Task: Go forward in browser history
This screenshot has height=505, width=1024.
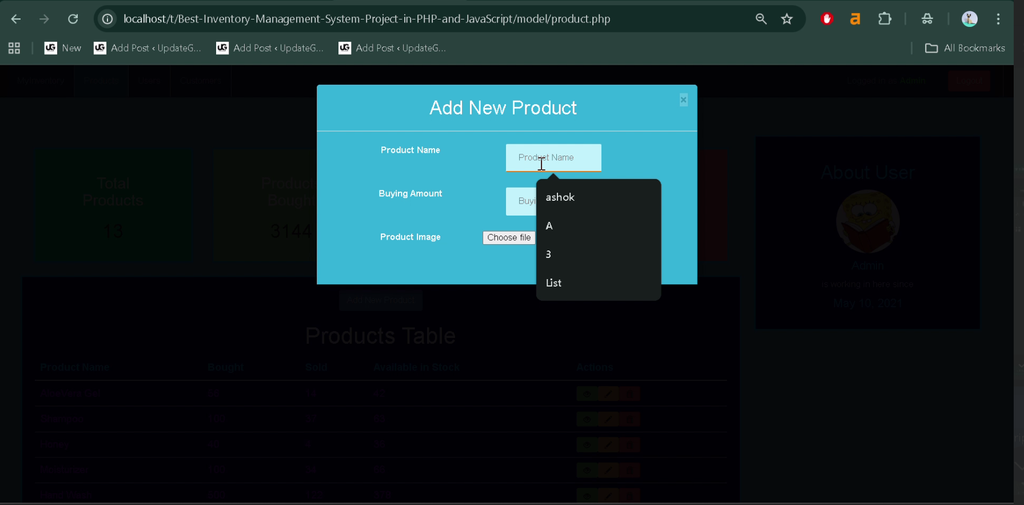Action: [x=44, y=19]
